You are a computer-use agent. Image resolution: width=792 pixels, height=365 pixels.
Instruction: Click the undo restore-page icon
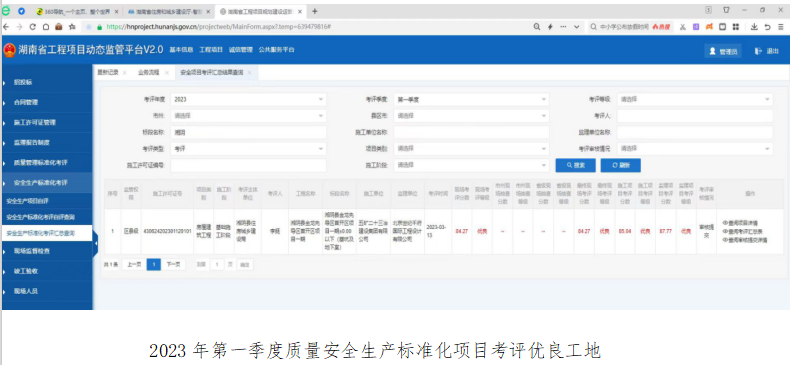768,27
